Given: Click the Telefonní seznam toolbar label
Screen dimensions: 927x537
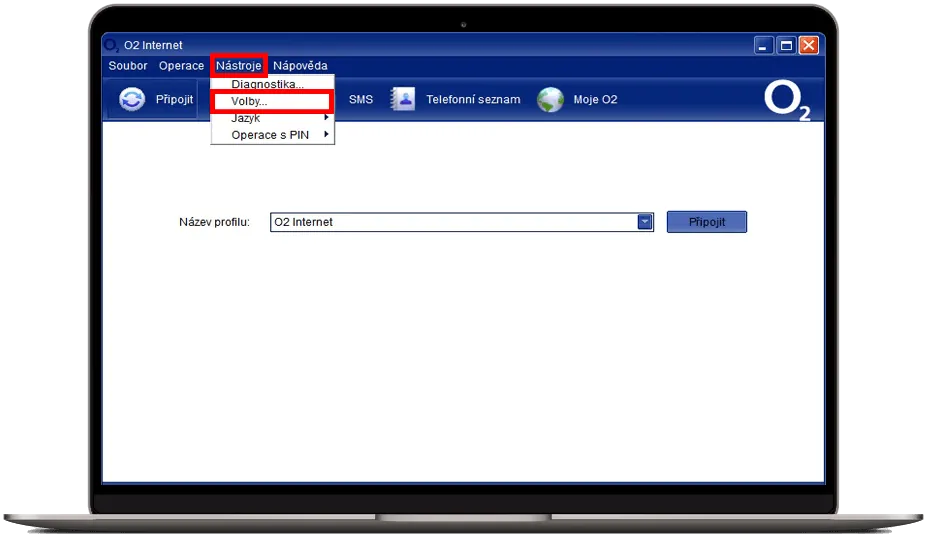Looking at the screenshot, I should pyautogui.click(x=473, y=99).
